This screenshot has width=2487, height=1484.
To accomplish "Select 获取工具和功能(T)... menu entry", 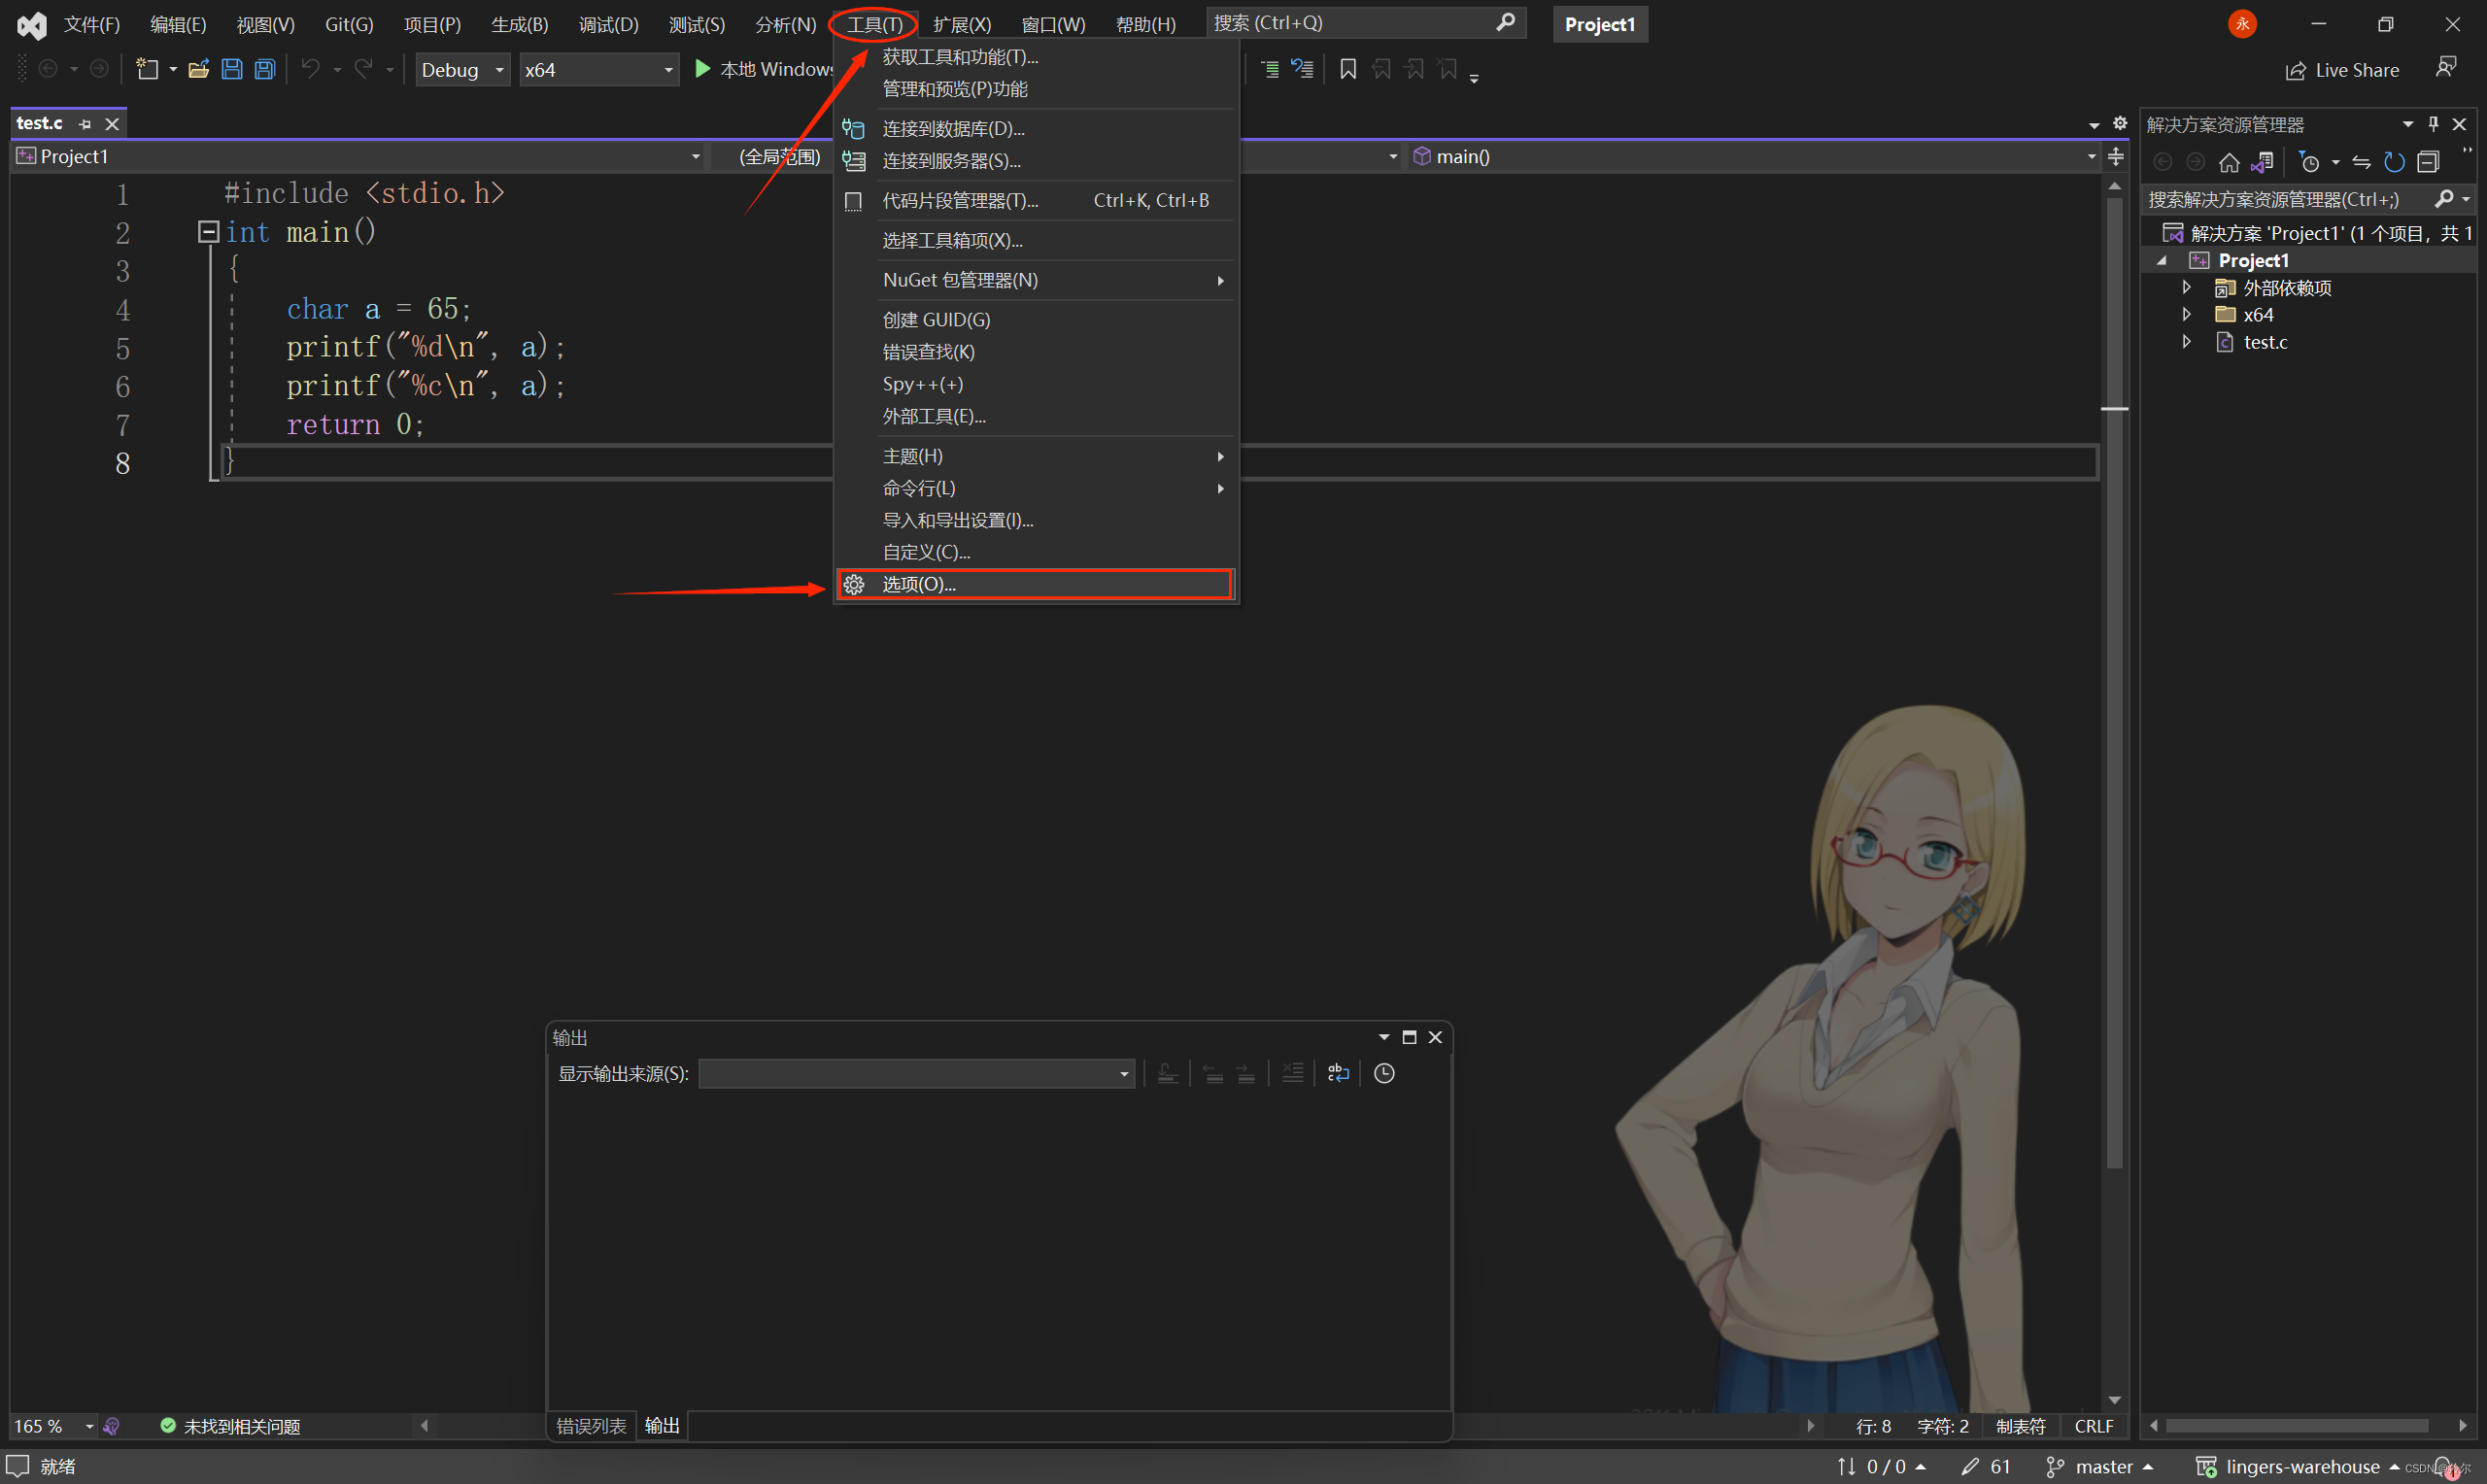I will click(1036, 57).
